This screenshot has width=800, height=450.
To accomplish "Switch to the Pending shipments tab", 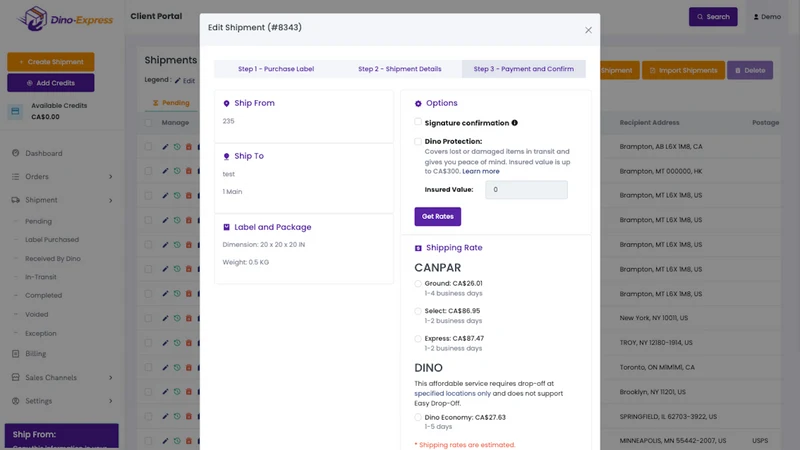I will 171,103.
